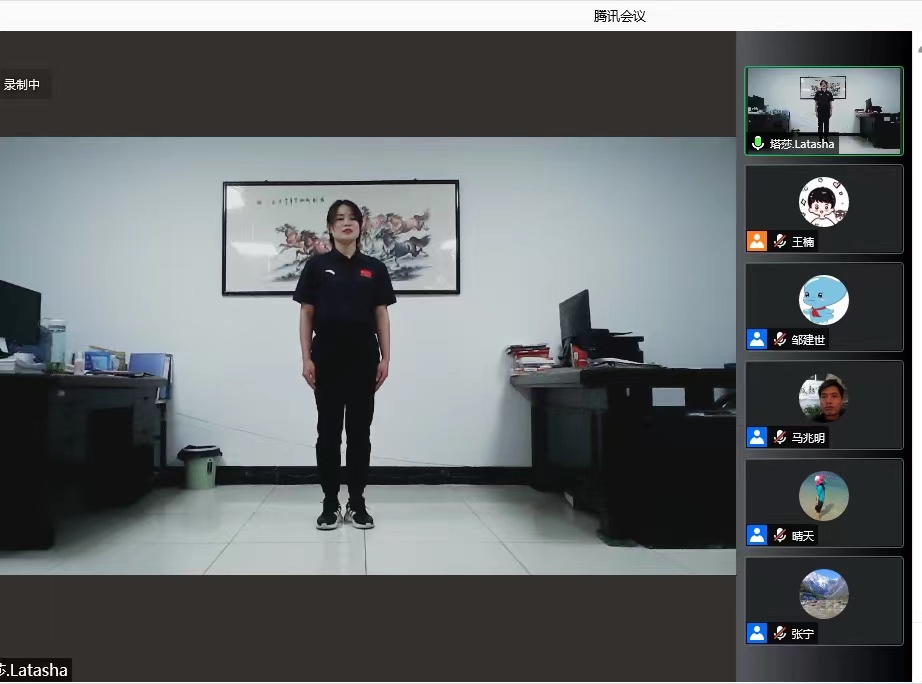Click the muted microphone icon for 马兆明
The width and height of the screenshot is (922, 684).
[780, 437]
